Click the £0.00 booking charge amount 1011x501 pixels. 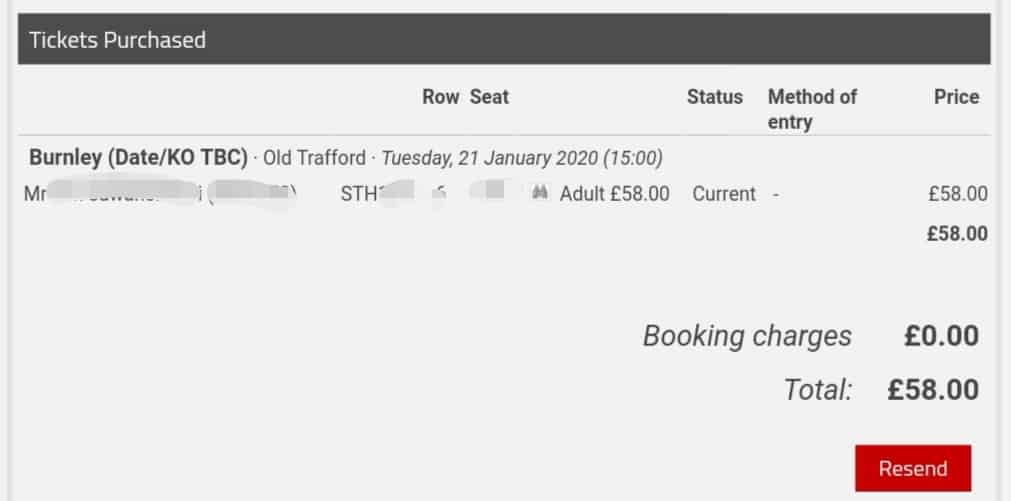[x=941, y=336]
